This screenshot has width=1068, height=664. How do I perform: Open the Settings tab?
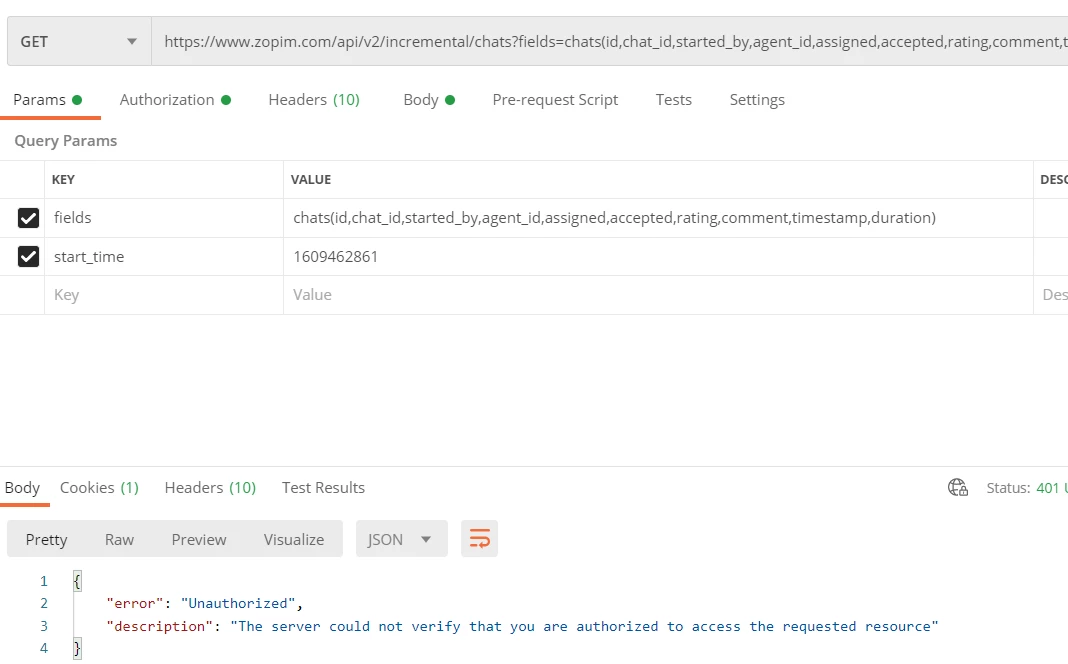(757, 99)
